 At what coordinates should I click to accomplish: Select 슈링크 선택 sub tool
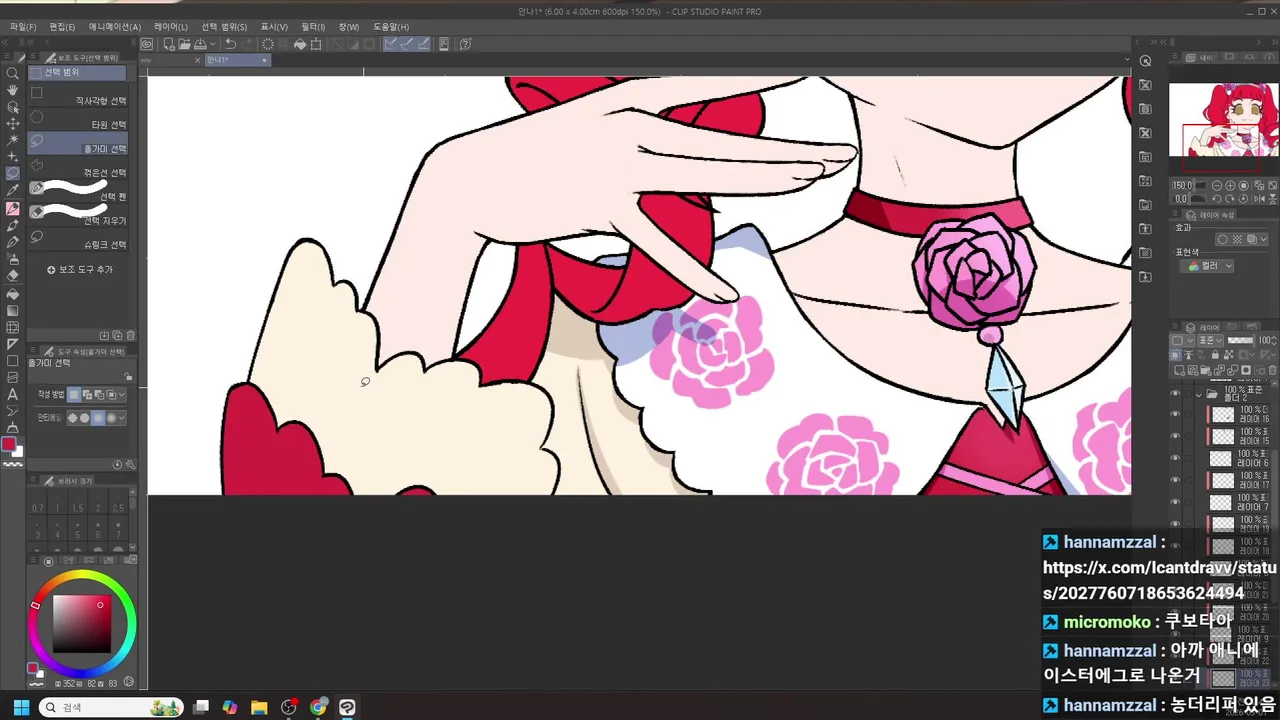coord(78,240)
